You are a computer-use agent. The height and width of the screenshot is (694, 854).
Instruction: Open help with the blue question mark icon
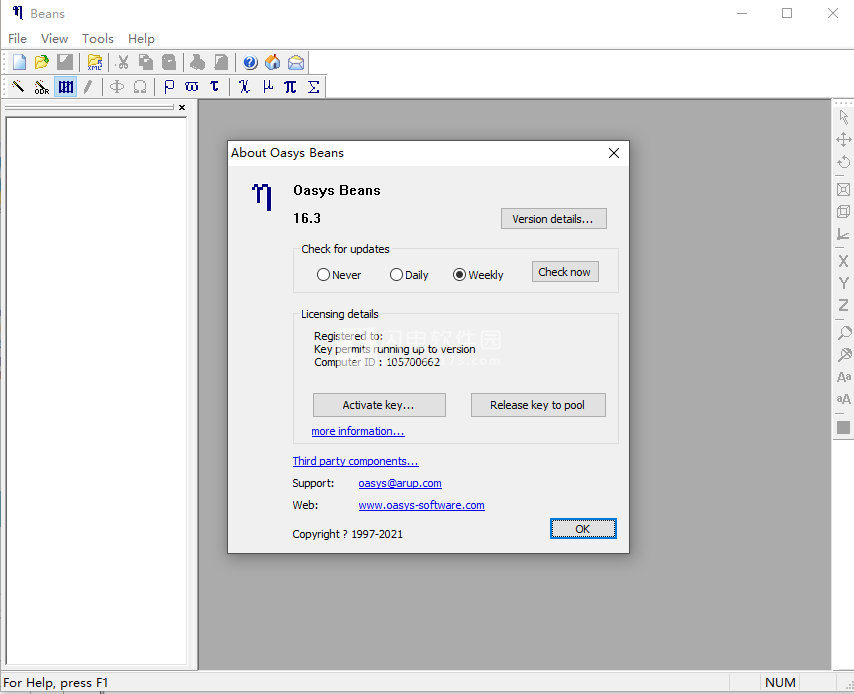pyautogui.click(x=250, y=62)
